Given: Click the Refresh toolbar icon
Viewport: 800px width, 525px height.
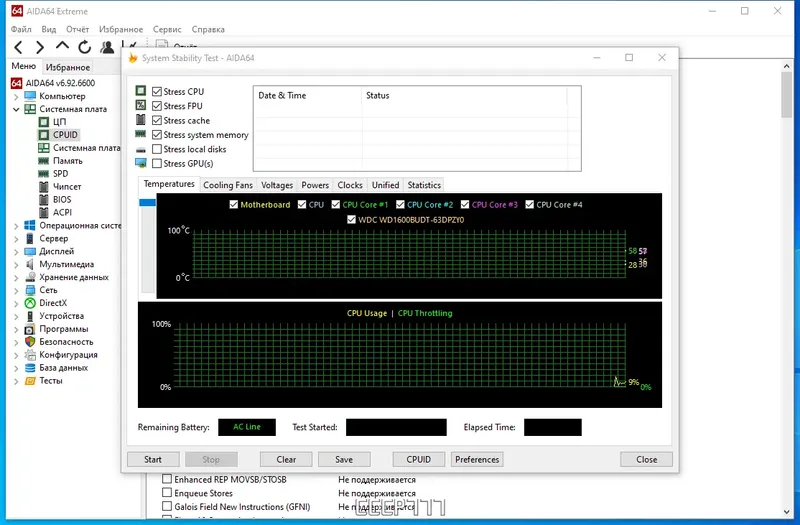Looking at the screenshot, I should pos(85,47).
